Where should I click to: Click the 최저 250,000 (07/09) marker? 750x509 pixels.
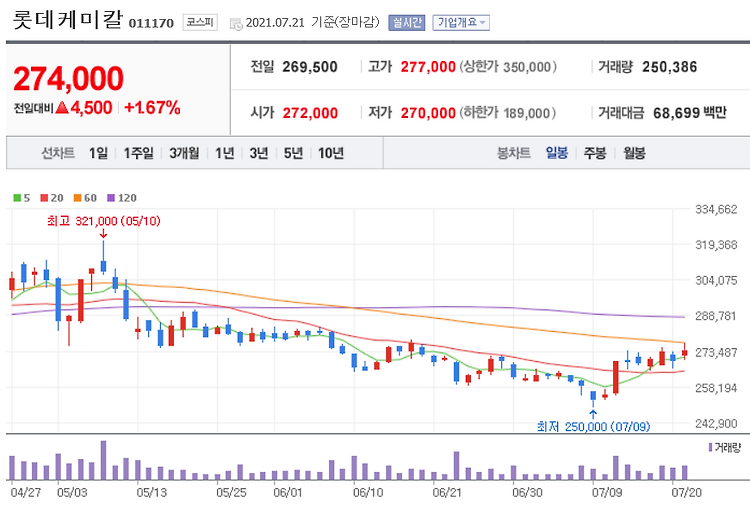pos(593,426)
